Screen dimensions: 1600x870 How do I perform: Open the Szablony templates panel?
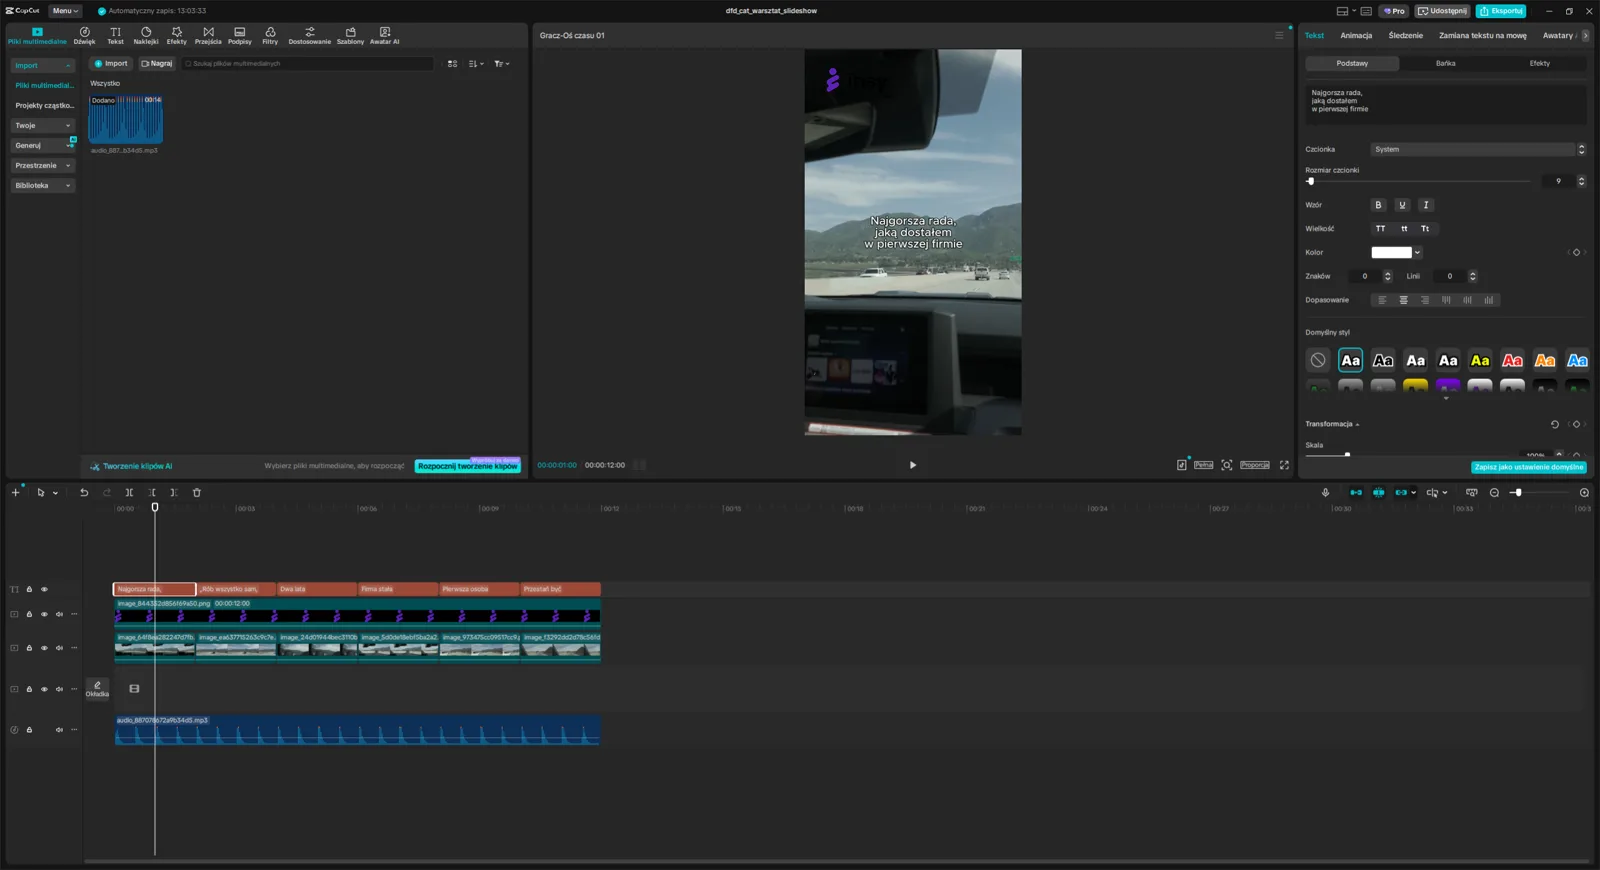point(351,36)
